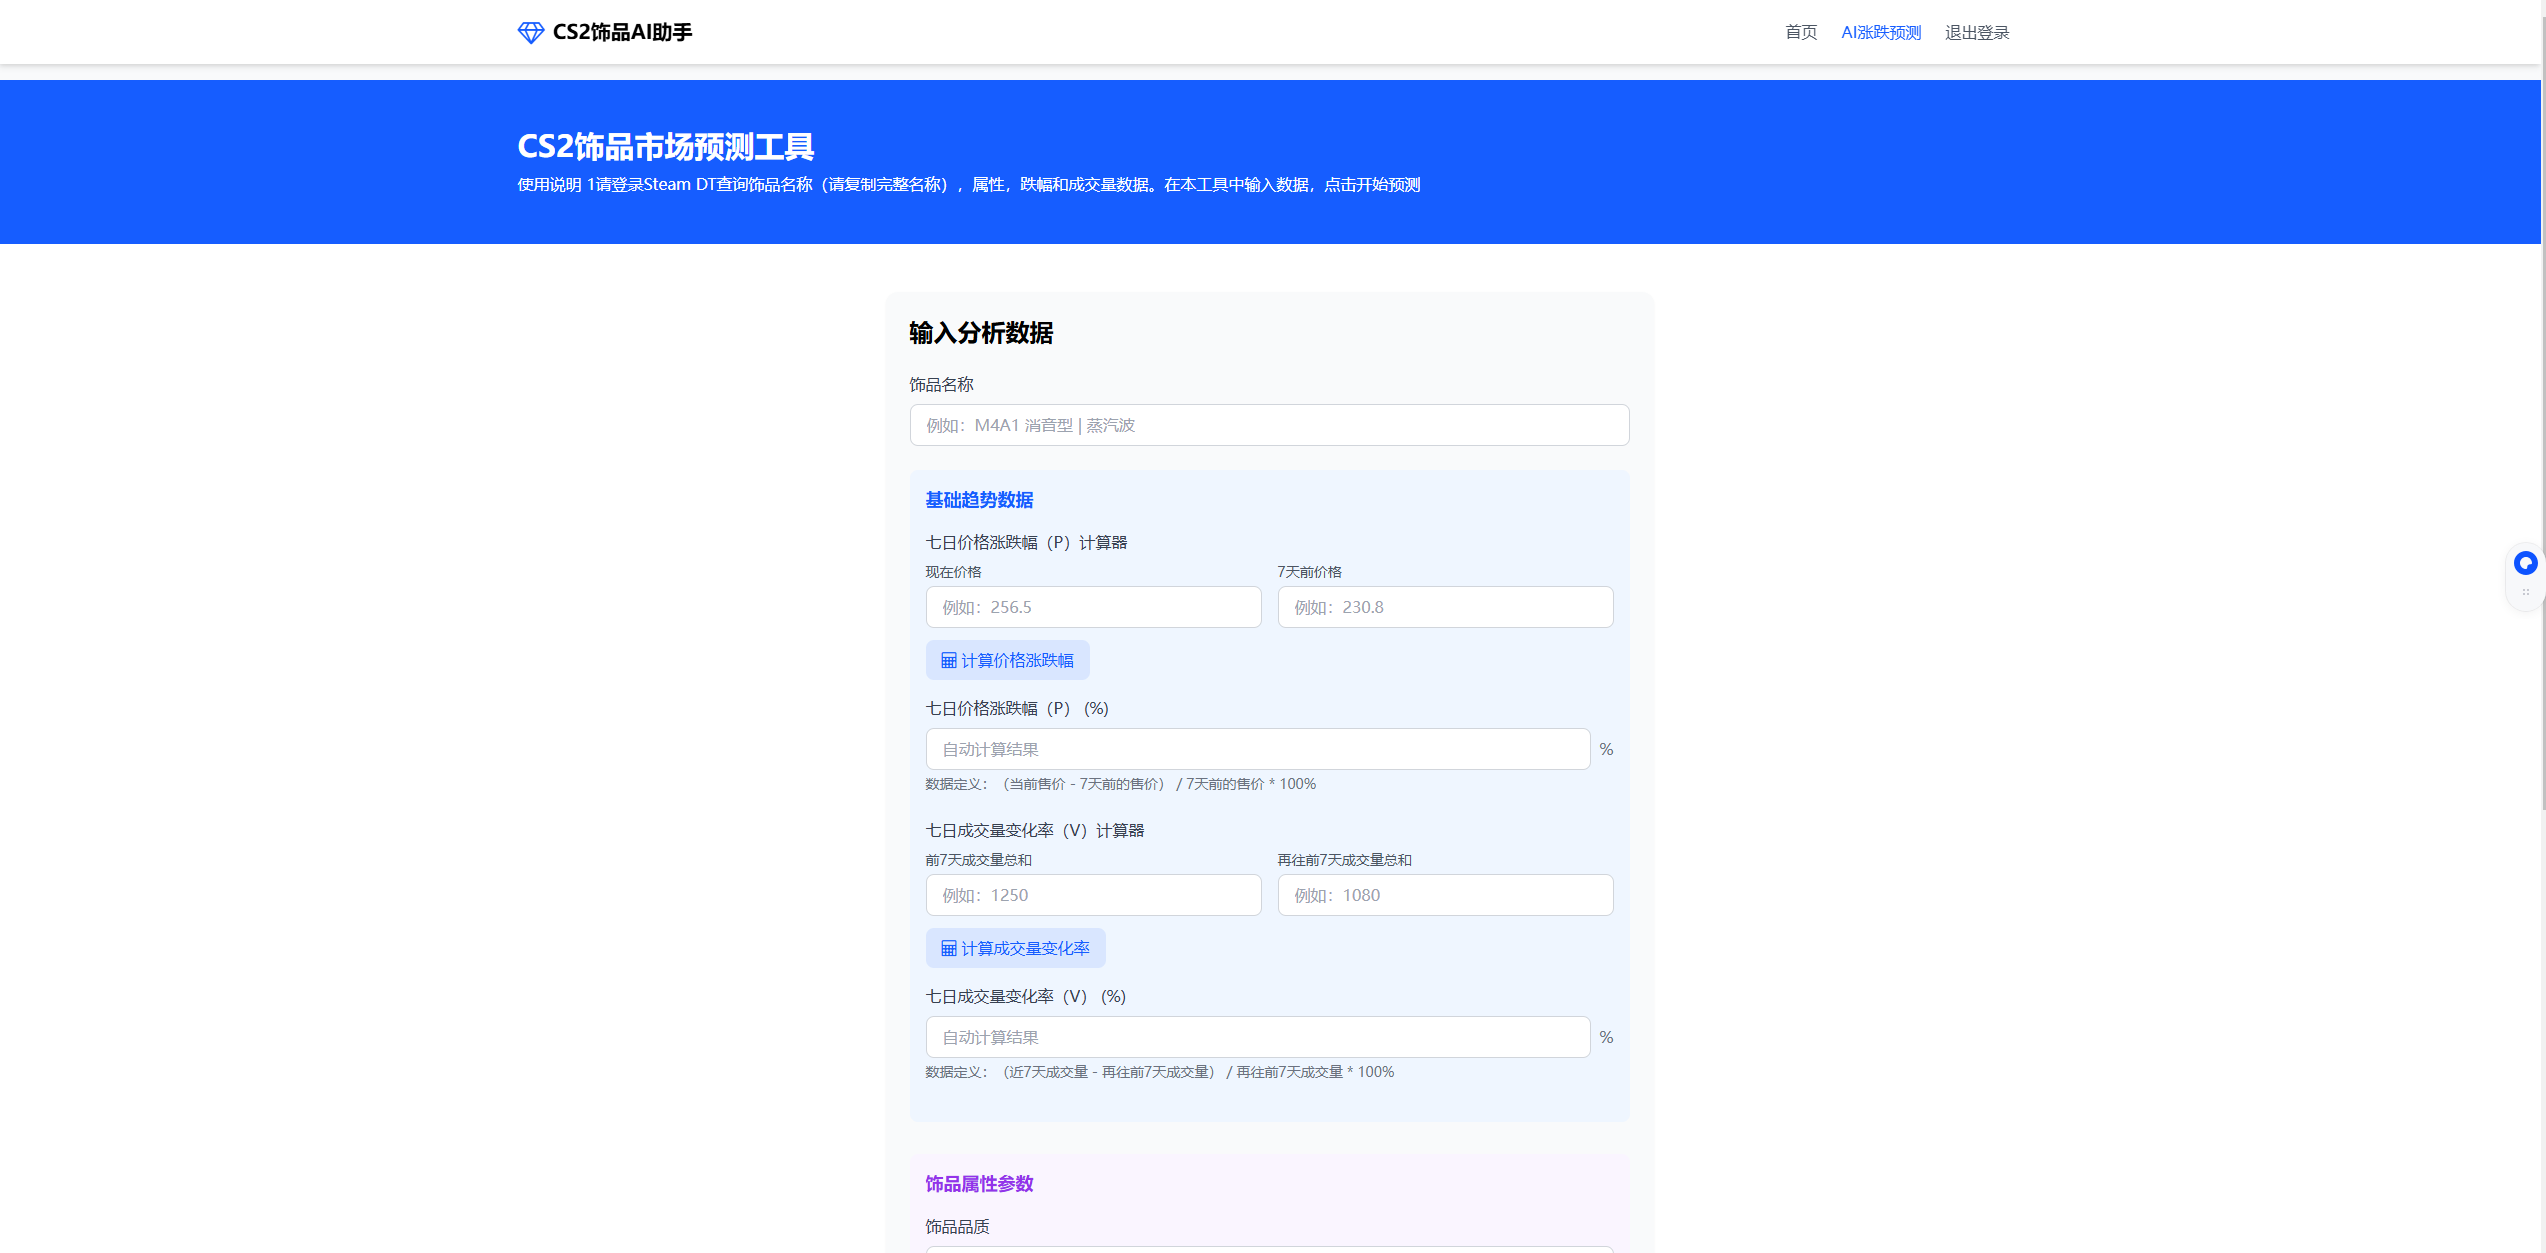Screen dimensions: 2546x1253
Task: Click the 再往前7天成交量总和 input
Action: tap(1444, 895)
